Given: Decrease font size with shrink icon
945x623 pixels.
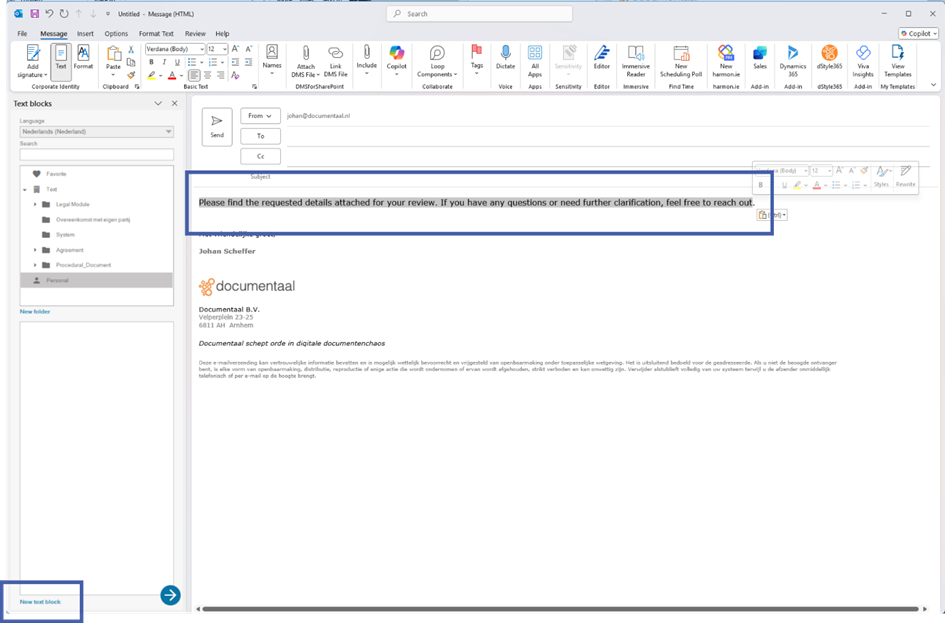Looking at the screenshot, I should (x=249, y=49).
